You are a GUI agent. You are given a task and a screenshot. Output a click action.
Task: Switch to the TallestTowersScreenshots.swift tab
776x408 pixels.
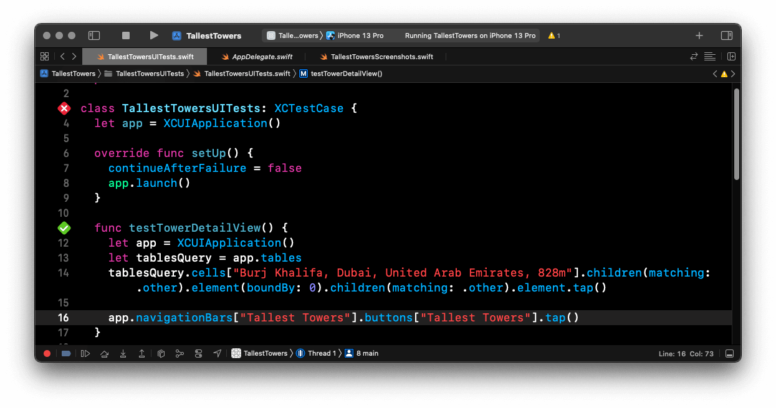pos(380,57)
